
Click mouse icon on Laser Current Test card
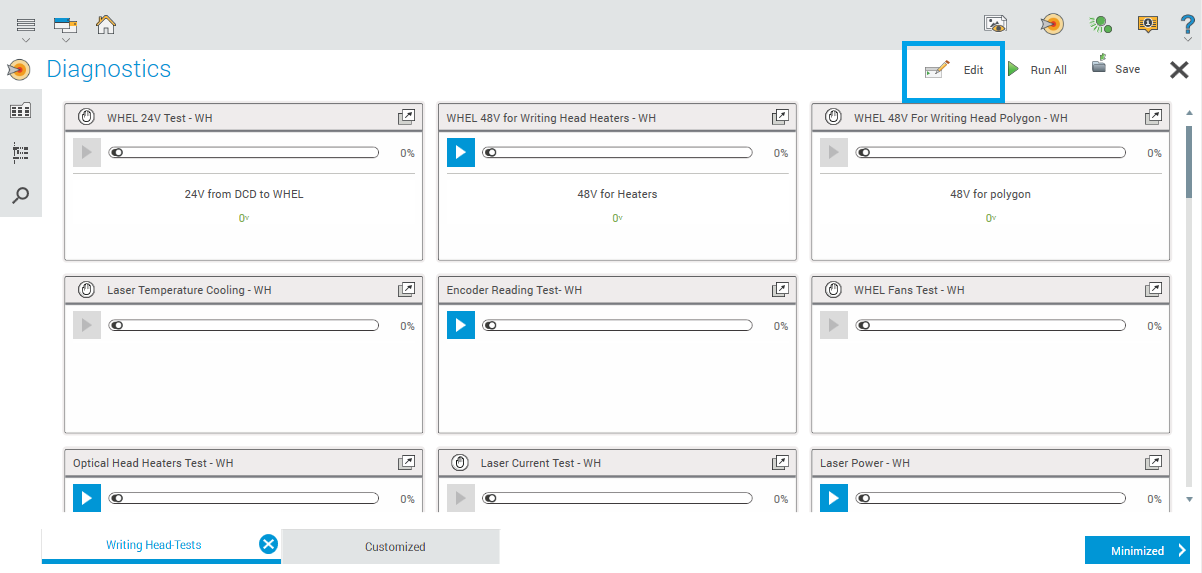tap(460, 463)
